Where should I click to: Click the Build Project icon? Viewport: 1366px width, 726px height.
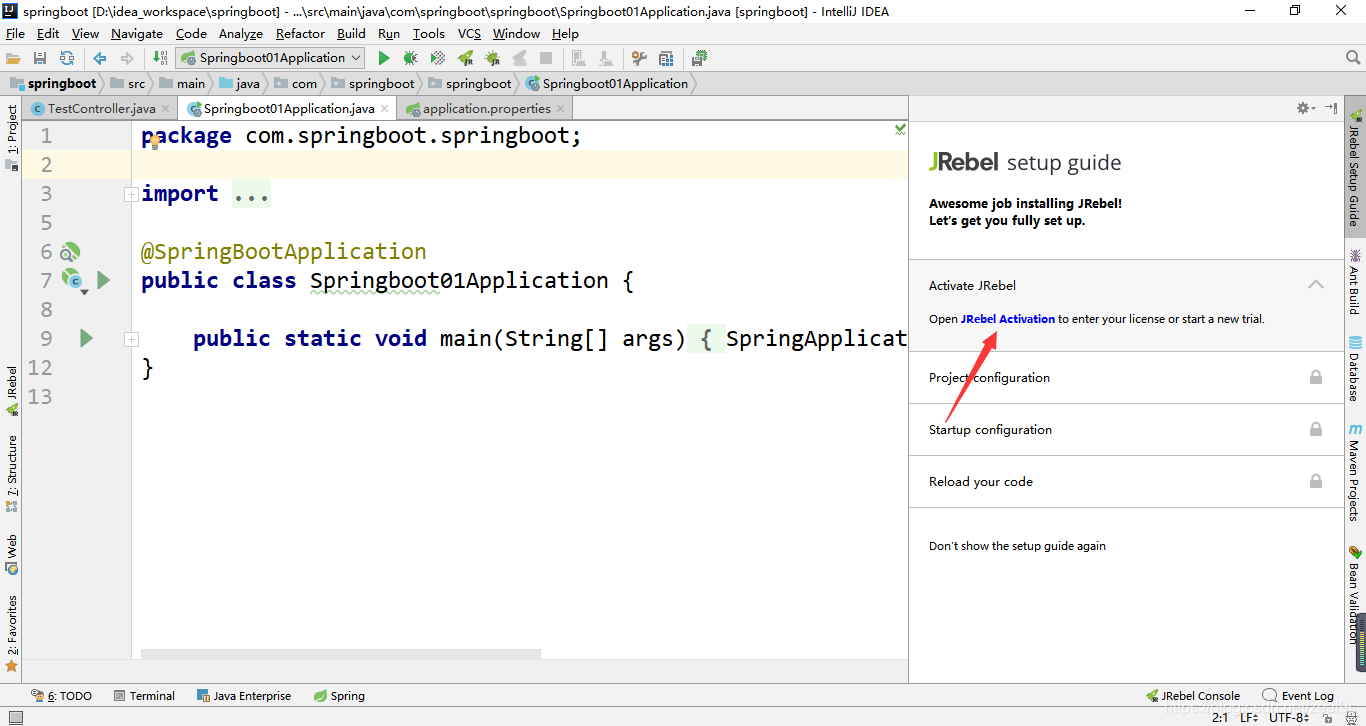click(160, 58)
